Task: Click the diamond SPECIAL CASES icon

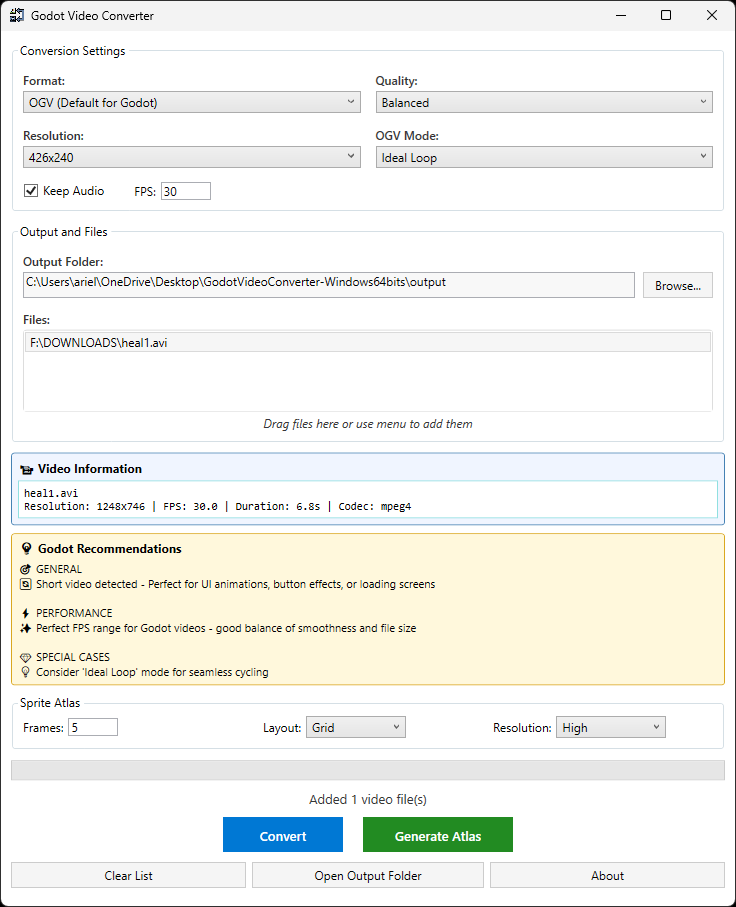Action: (x=26, y=657)
